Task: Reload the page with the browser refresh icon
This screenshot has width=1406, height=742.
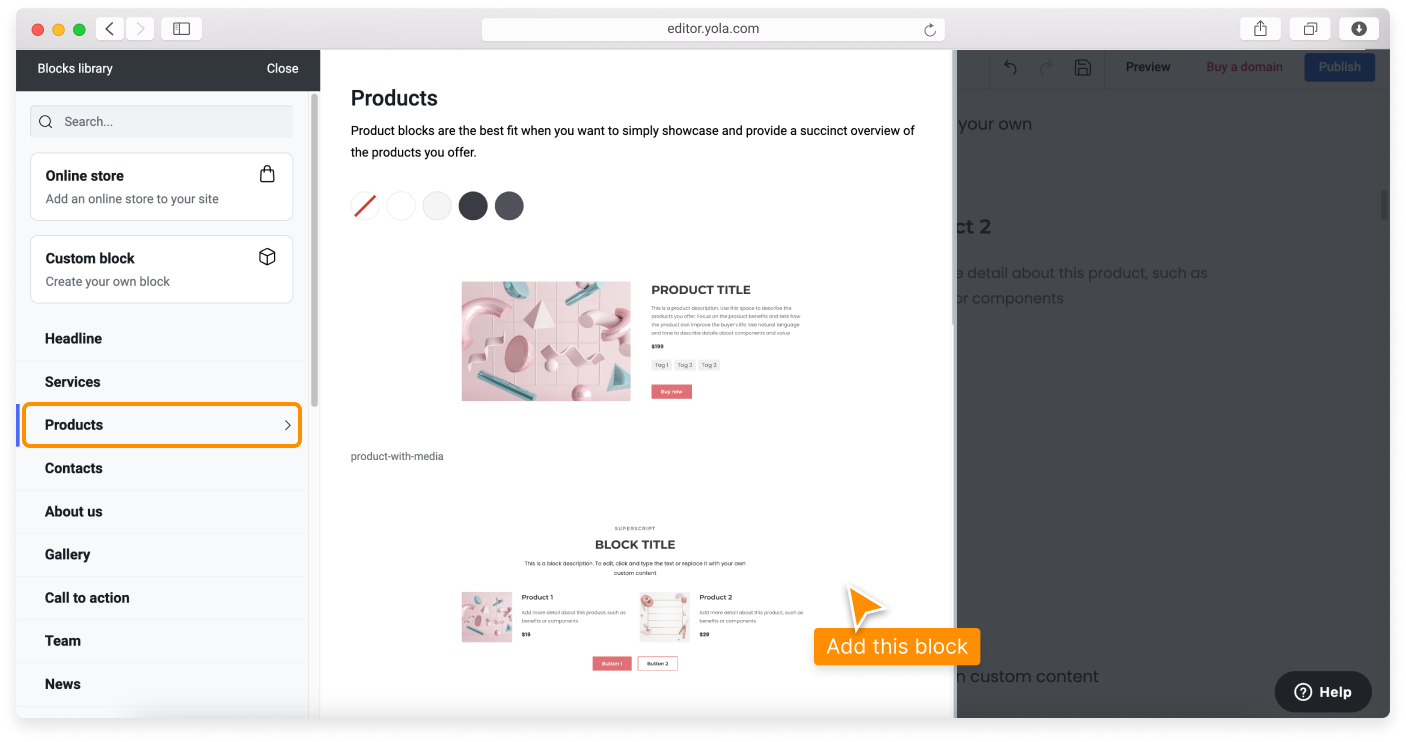Action: [928, 29]
